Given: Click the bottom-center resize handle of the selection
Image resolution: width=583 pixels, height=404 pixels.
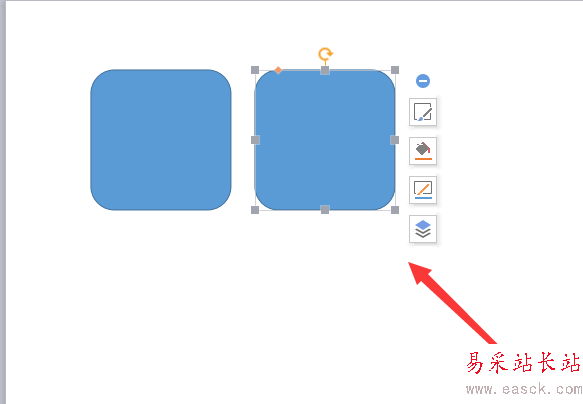Looking at the screenshot, I should point(325,210).
